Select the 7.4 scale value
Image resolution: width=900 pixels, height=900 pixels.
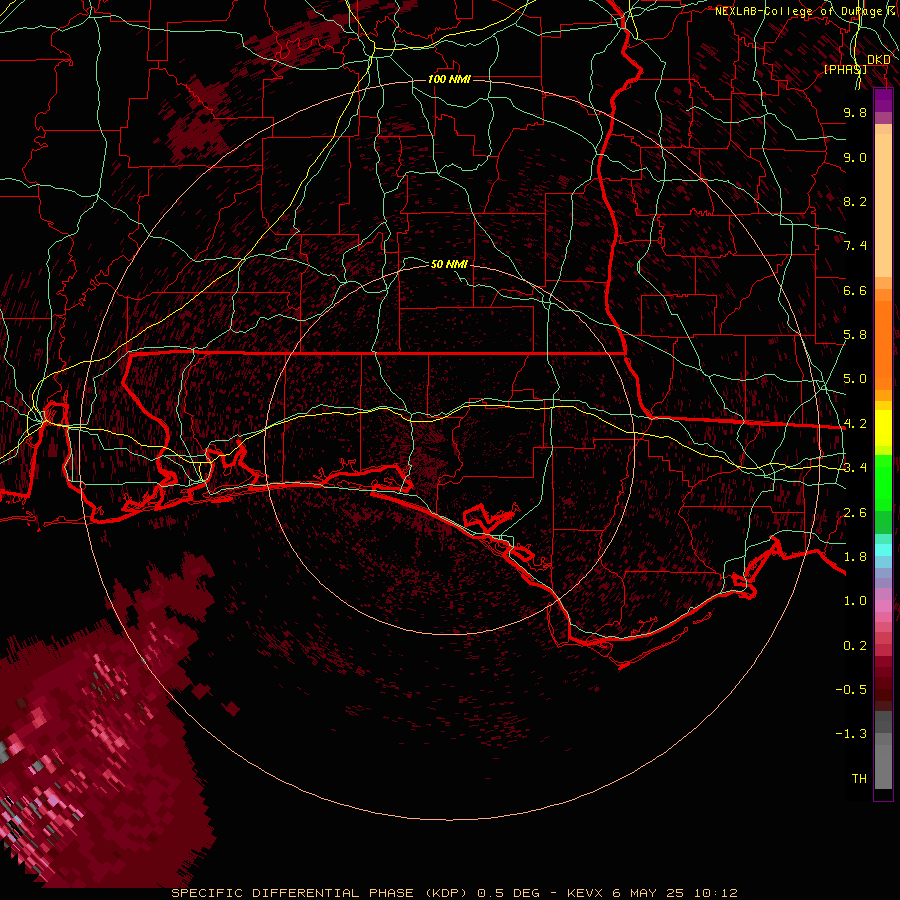(855, 246)
